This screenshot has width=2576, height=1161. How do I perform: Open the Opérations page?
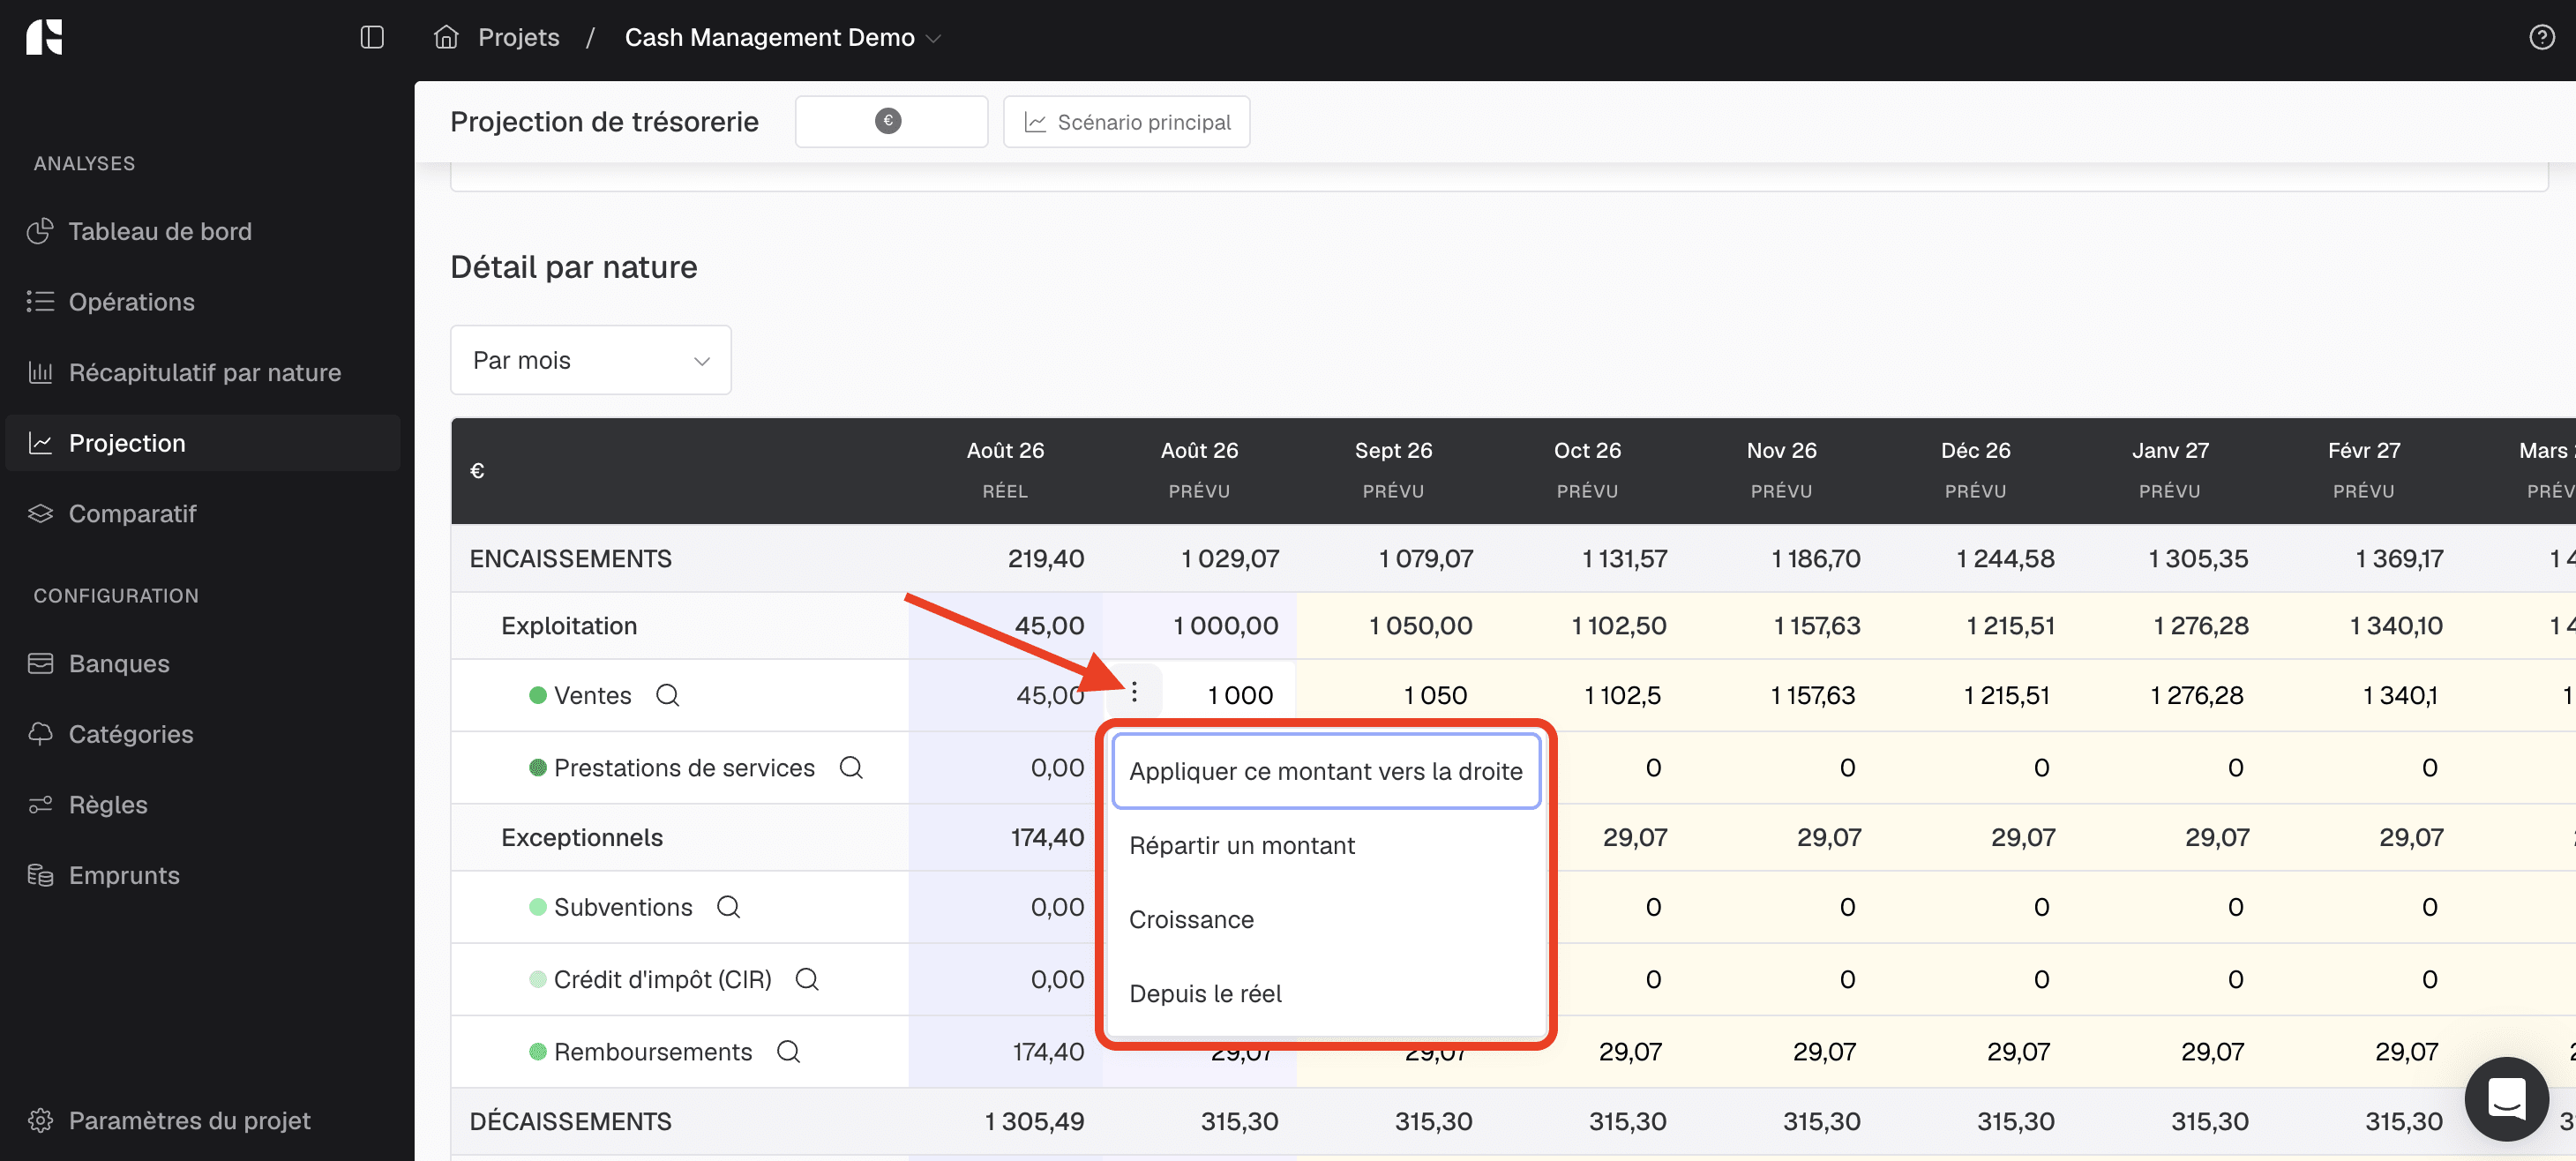[x=203, y=301]
